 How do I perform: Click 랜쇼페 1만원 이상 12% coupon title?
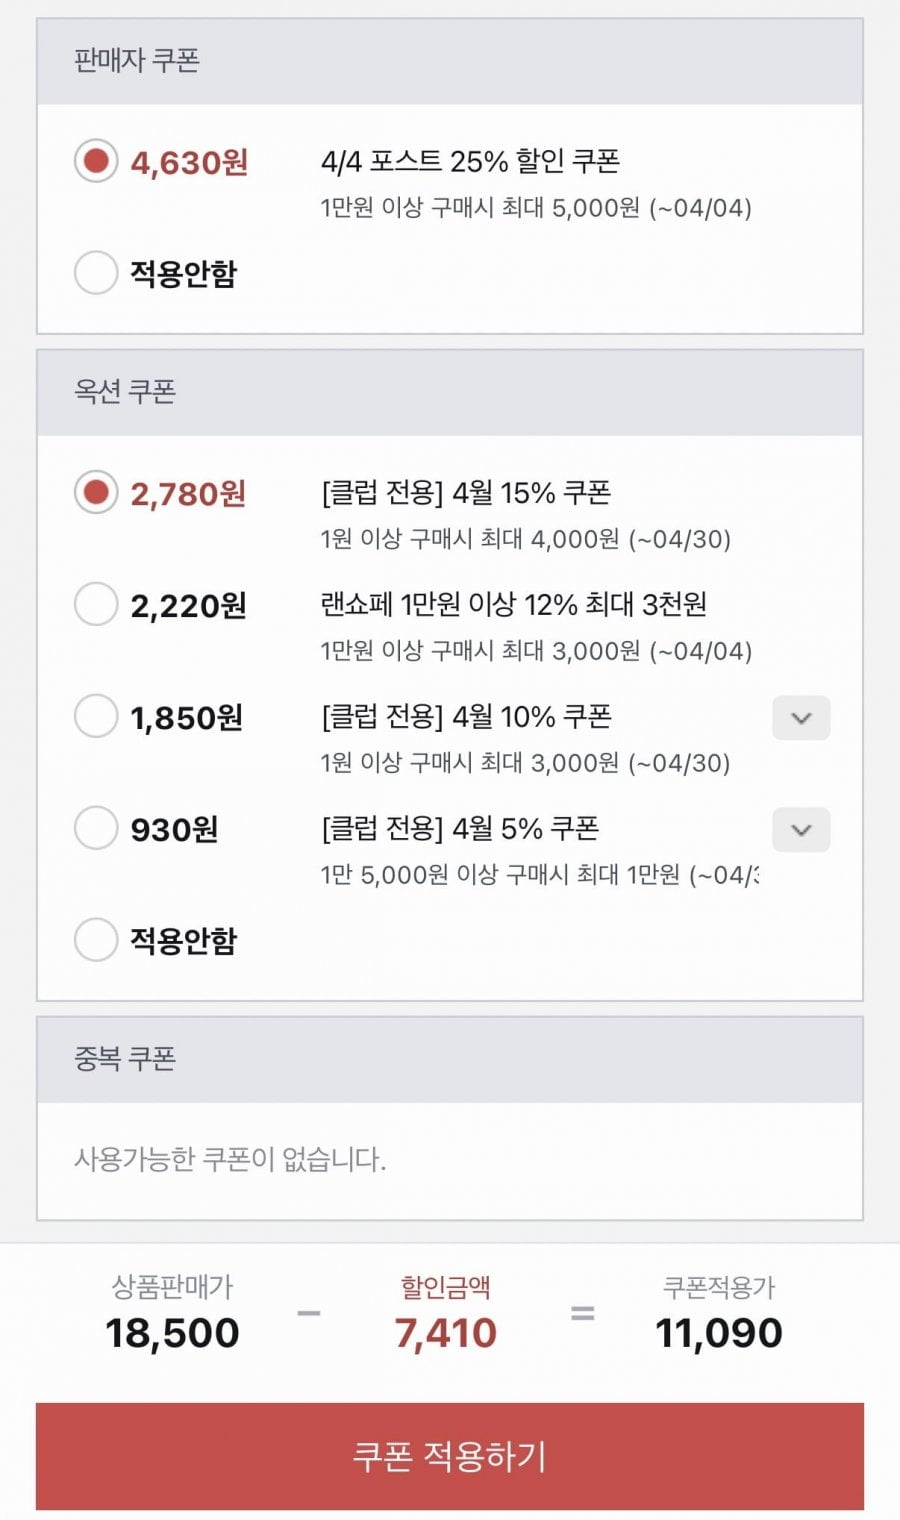(x=513, y=604)
